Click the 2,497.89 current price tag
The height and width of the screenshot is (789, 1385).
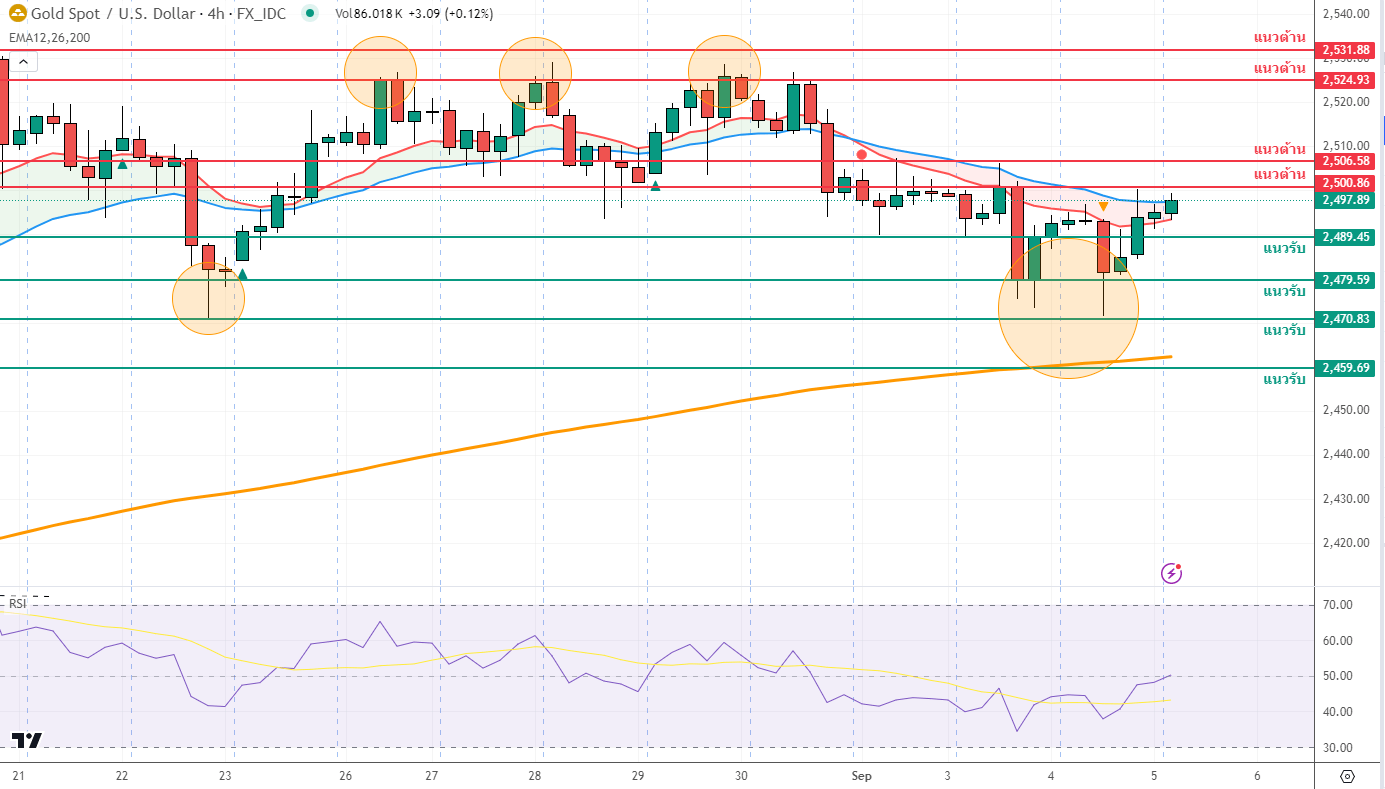[1345, 200]
